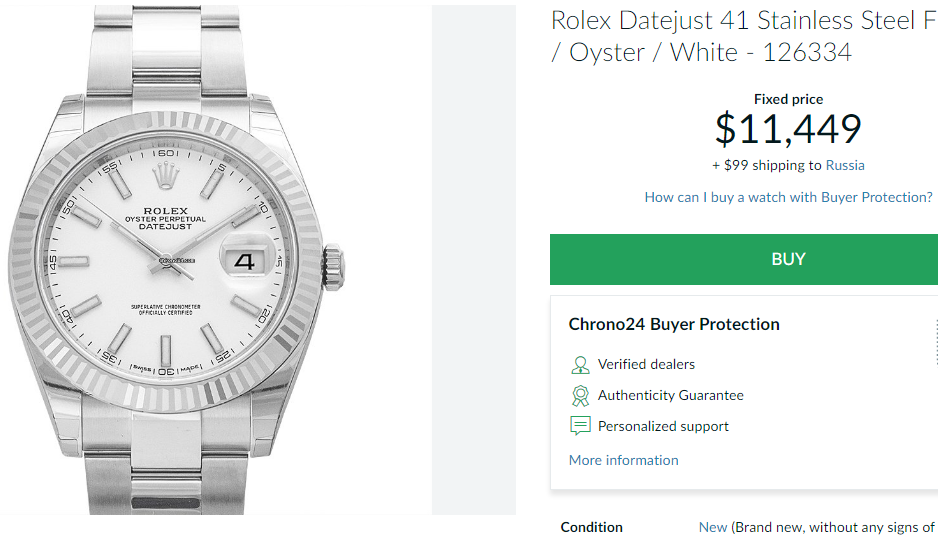Select the Verified dealers text

coord(646,365)
